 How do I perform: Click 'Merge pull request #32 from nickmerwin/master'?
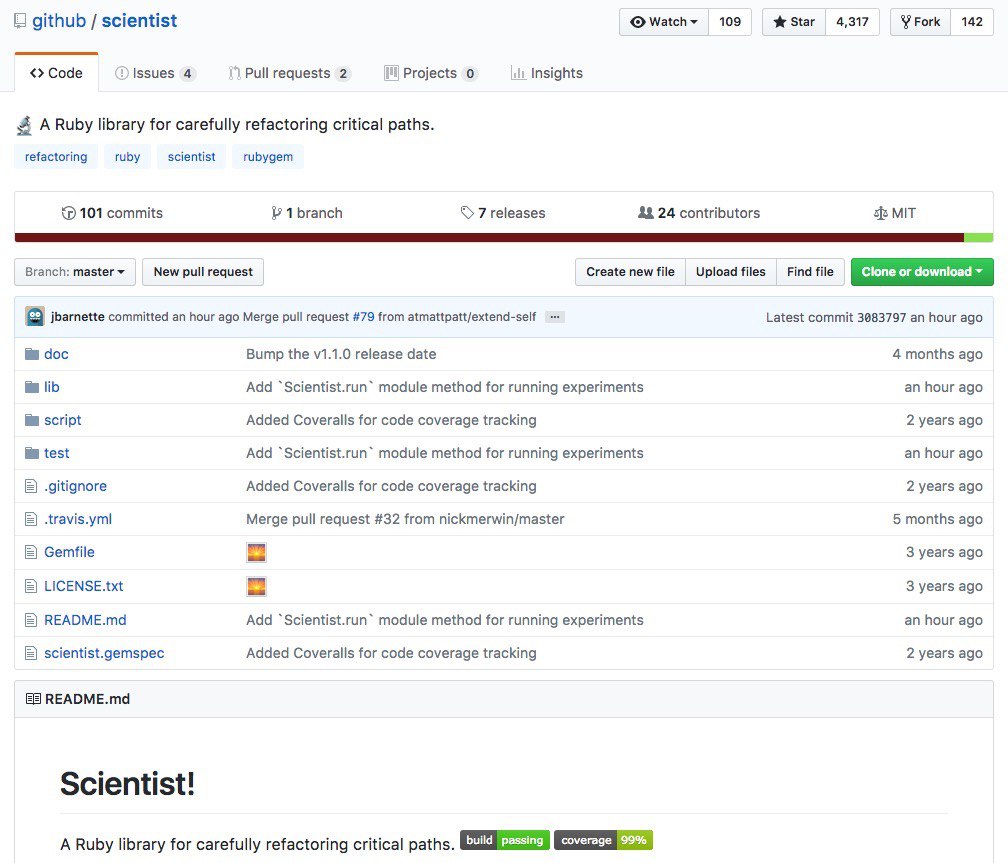point(405,519)
